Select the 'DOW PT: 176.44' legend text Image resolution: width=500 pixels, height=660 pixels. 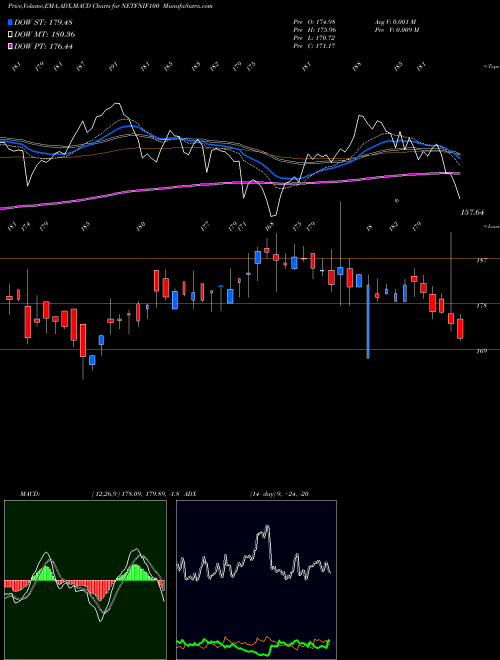[x=43, y=46]
